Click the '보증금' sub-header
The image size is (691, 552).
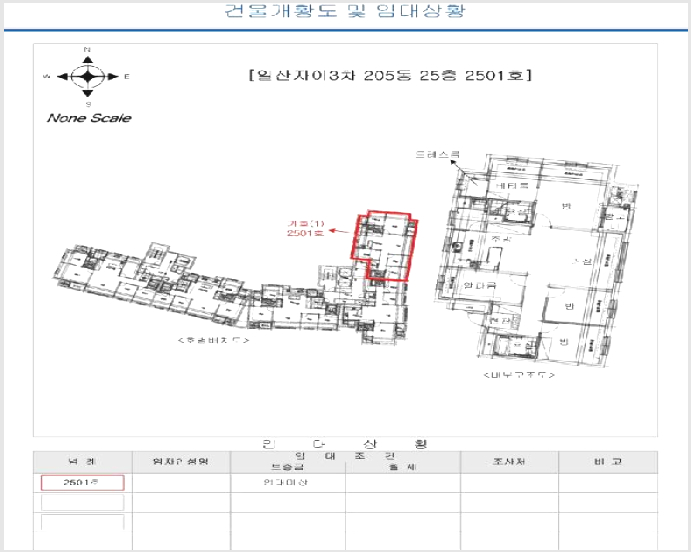[x=288, y=467]
